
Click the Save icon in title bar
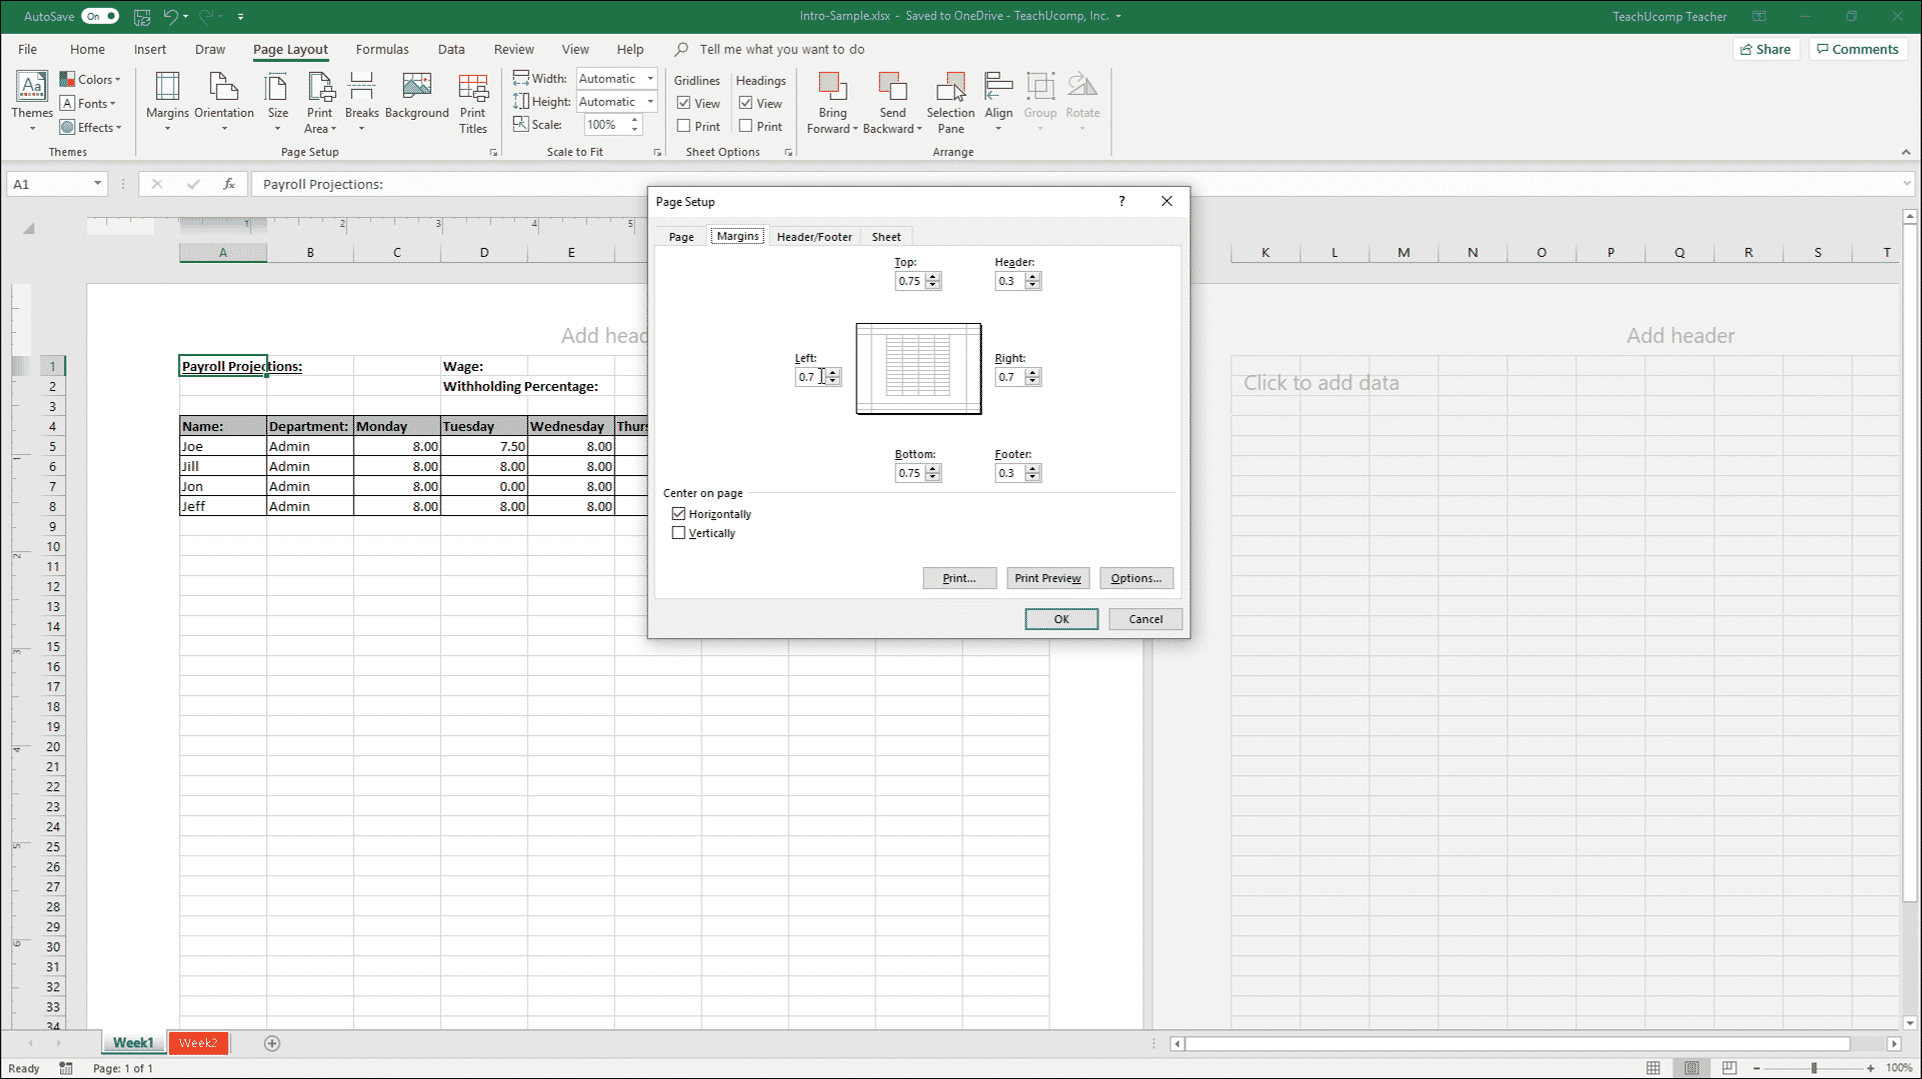tap(142, 16)
